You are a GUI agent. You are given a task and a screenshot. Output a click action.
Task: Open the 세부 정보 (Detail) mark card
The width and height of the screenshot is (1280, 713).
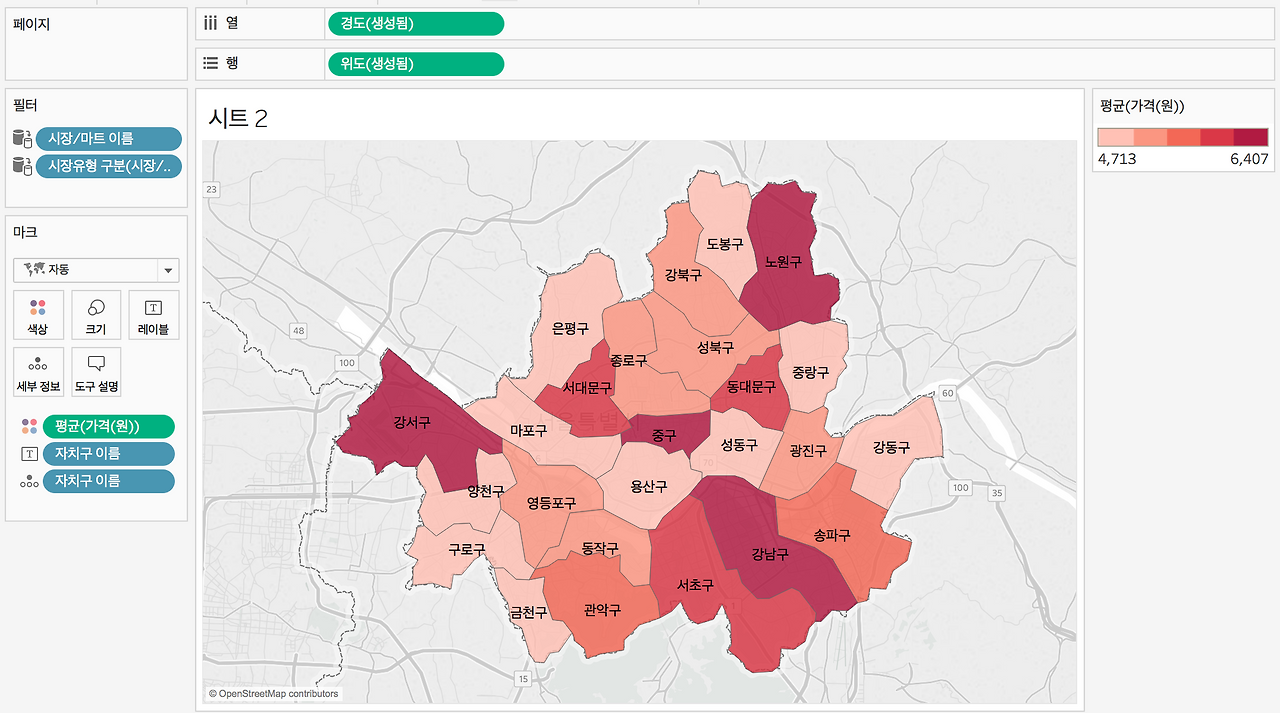coord(39,372)
